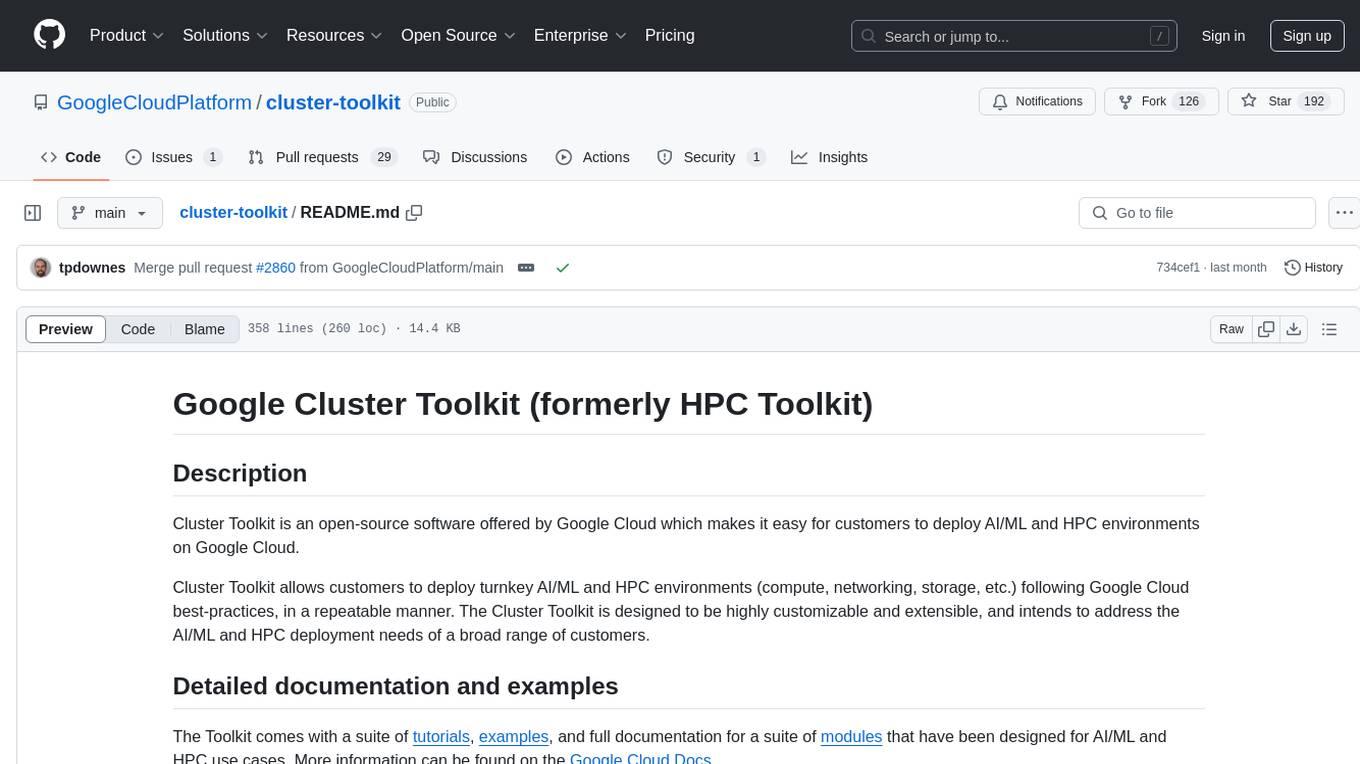Click the Public repository badge
The height and width of the screenshot is (764, 1360).
click(x=433, y=102)
